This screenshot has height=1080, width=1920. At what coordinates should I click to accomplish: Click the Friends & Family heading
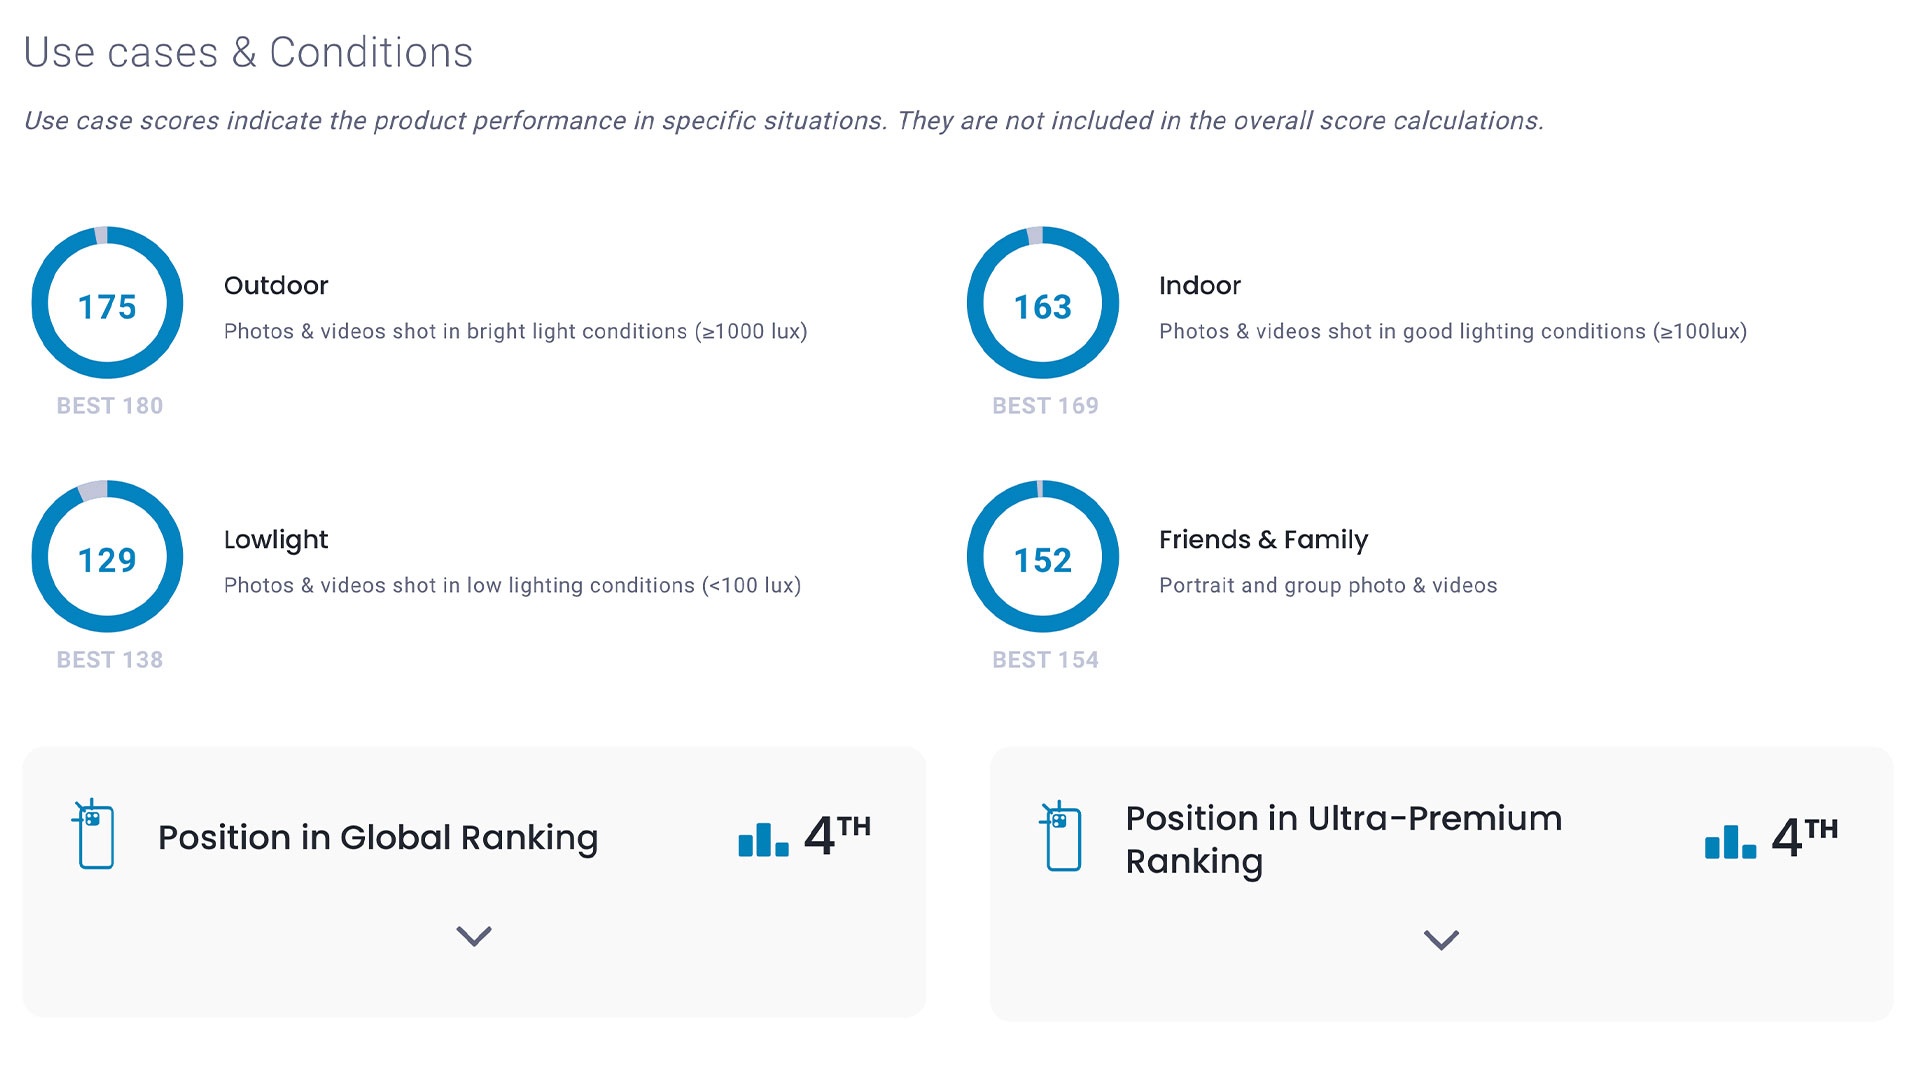(1263, 540)
